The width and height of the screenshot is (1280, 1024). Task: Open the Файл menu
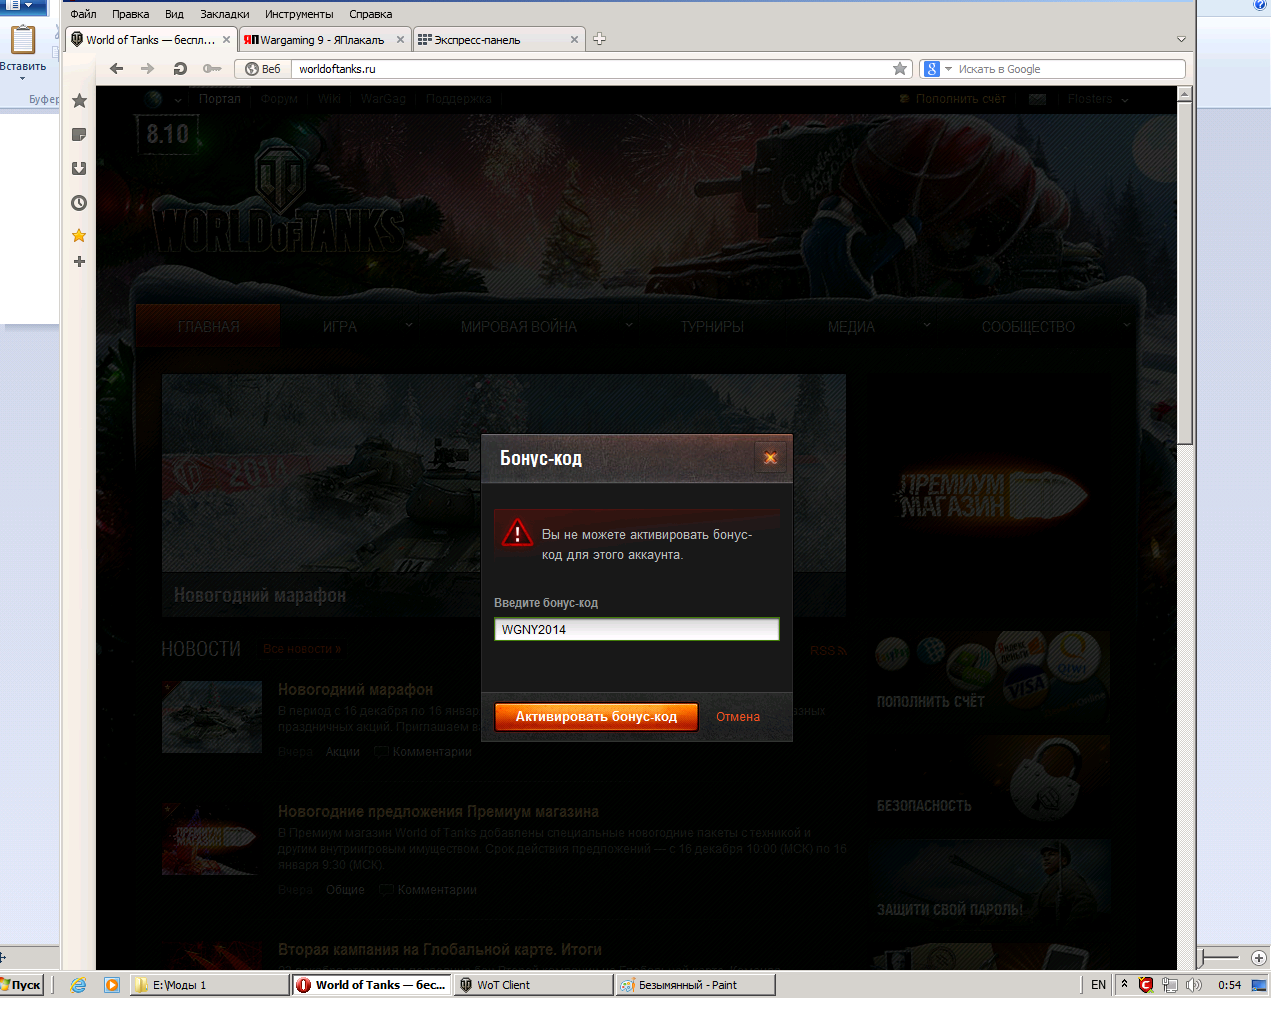pos(83,14)
